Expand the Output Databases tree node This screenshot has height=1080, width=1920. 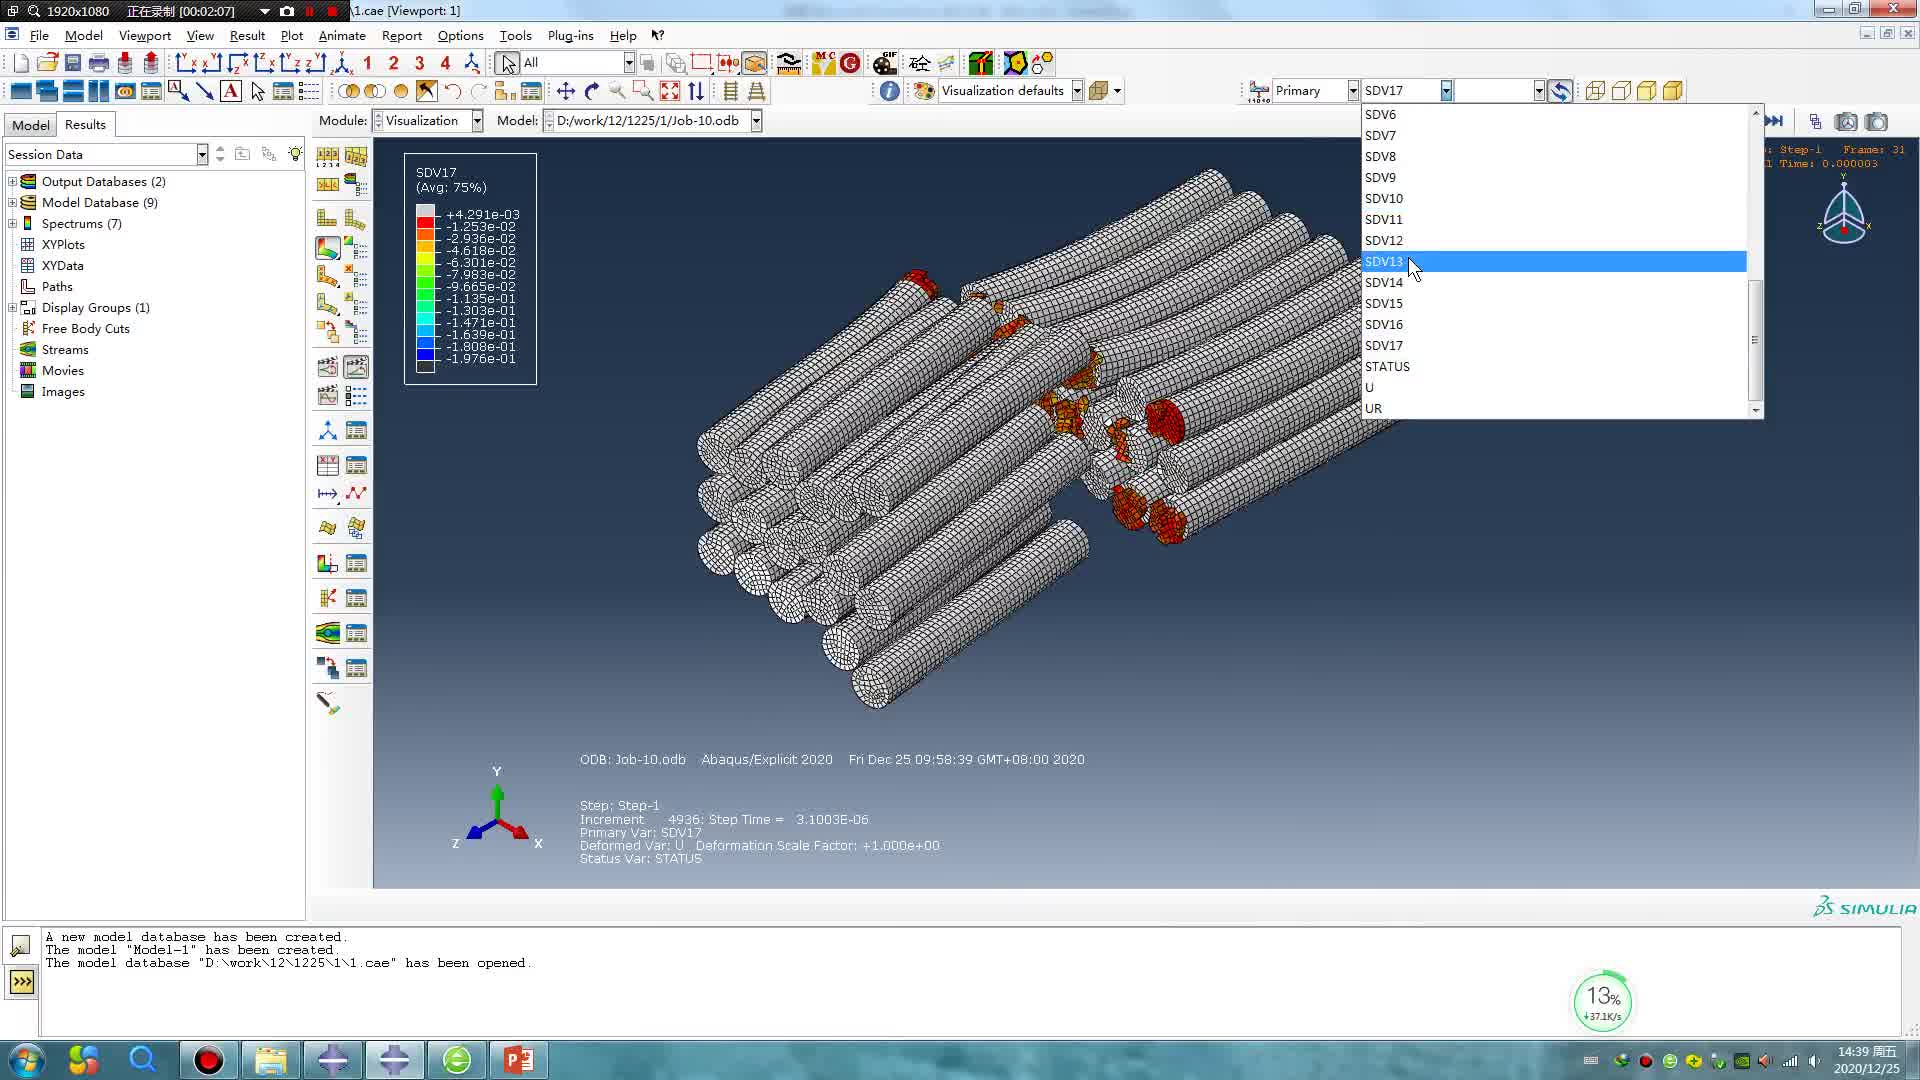13,182
